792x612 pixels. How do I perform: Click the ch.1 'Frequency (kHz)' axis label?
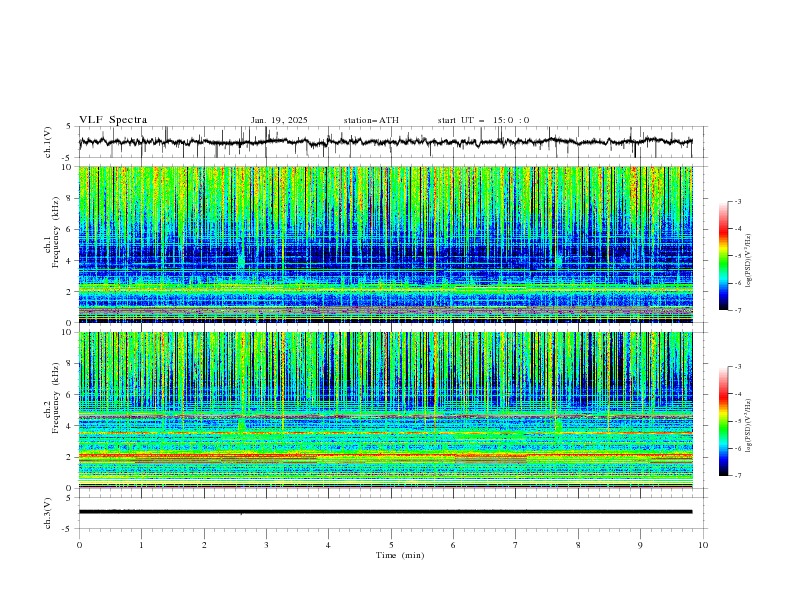click(55, 233)
